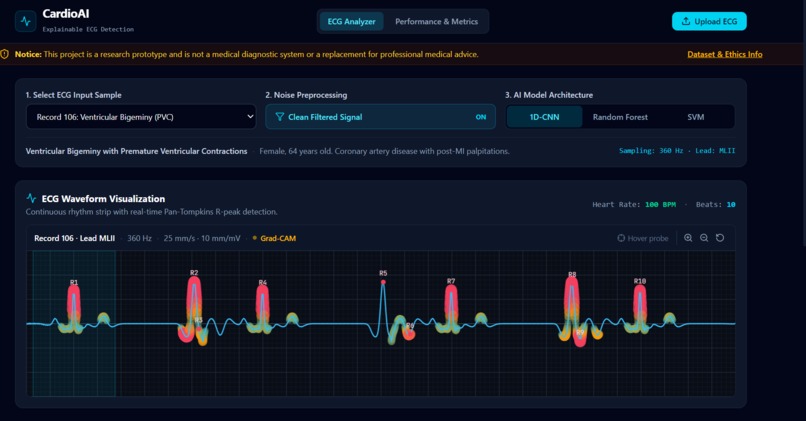
Task: Click the Beats count value 10
Action: [731, 205]
